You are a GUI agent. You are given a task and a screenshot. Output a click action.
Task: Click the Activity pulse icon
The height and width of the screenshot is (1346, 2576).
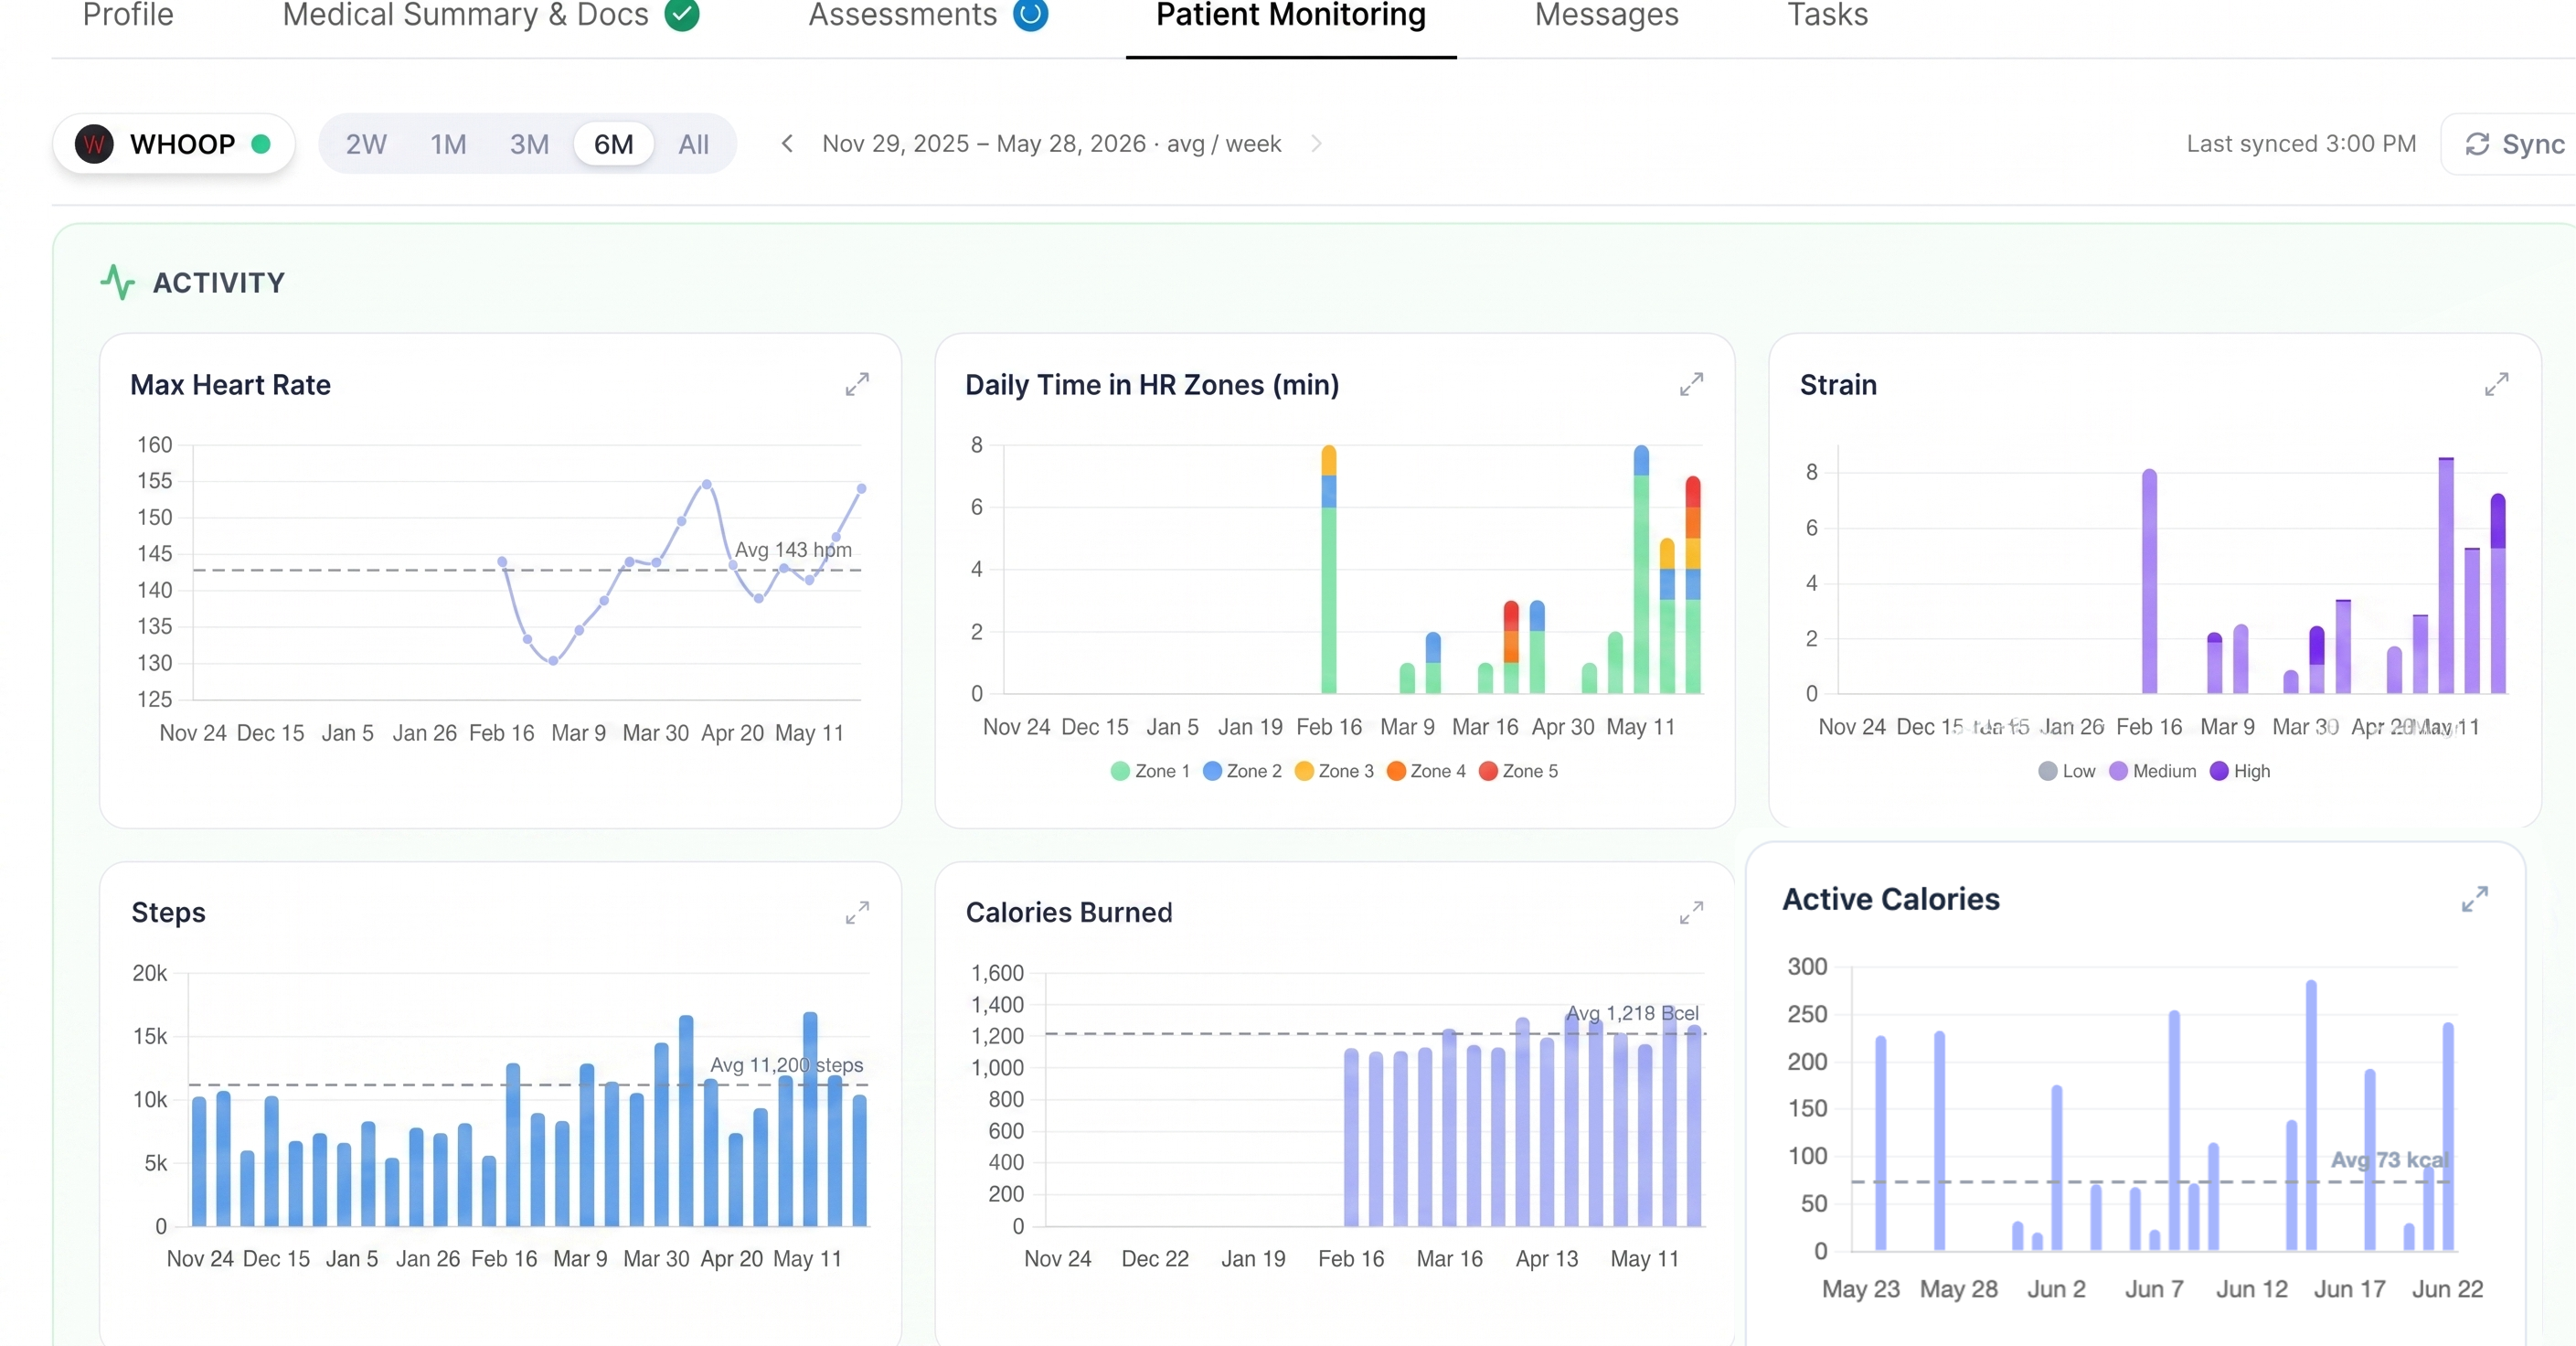point(118,282)
